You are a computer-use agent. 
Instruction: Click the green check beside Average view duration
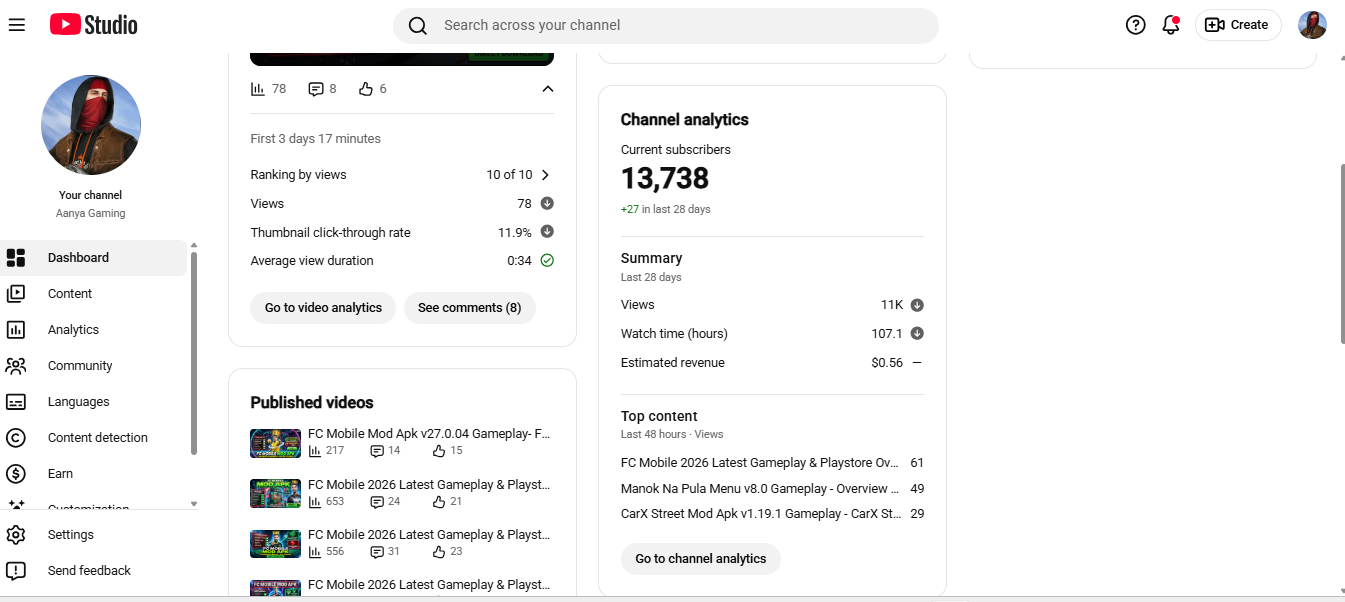547,260
